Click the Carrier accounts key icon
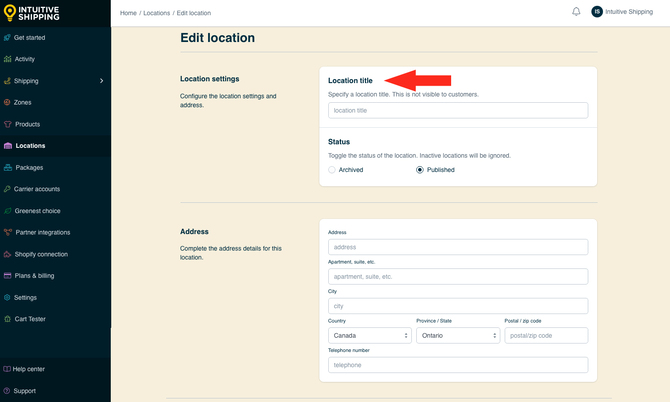The width and height of the screenshot is (670, 402). point(7,189)
